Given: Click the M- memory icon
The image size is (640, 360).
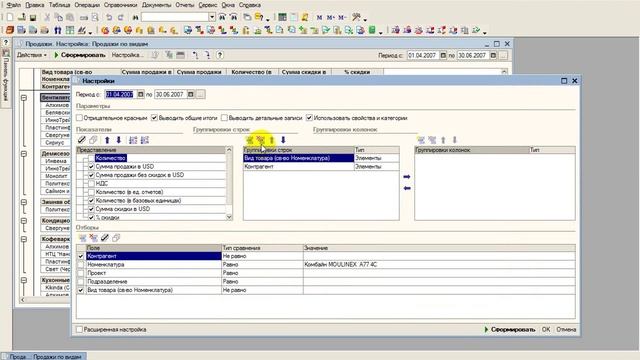Looking at the screenshot, I should click(x=342, y=17).
